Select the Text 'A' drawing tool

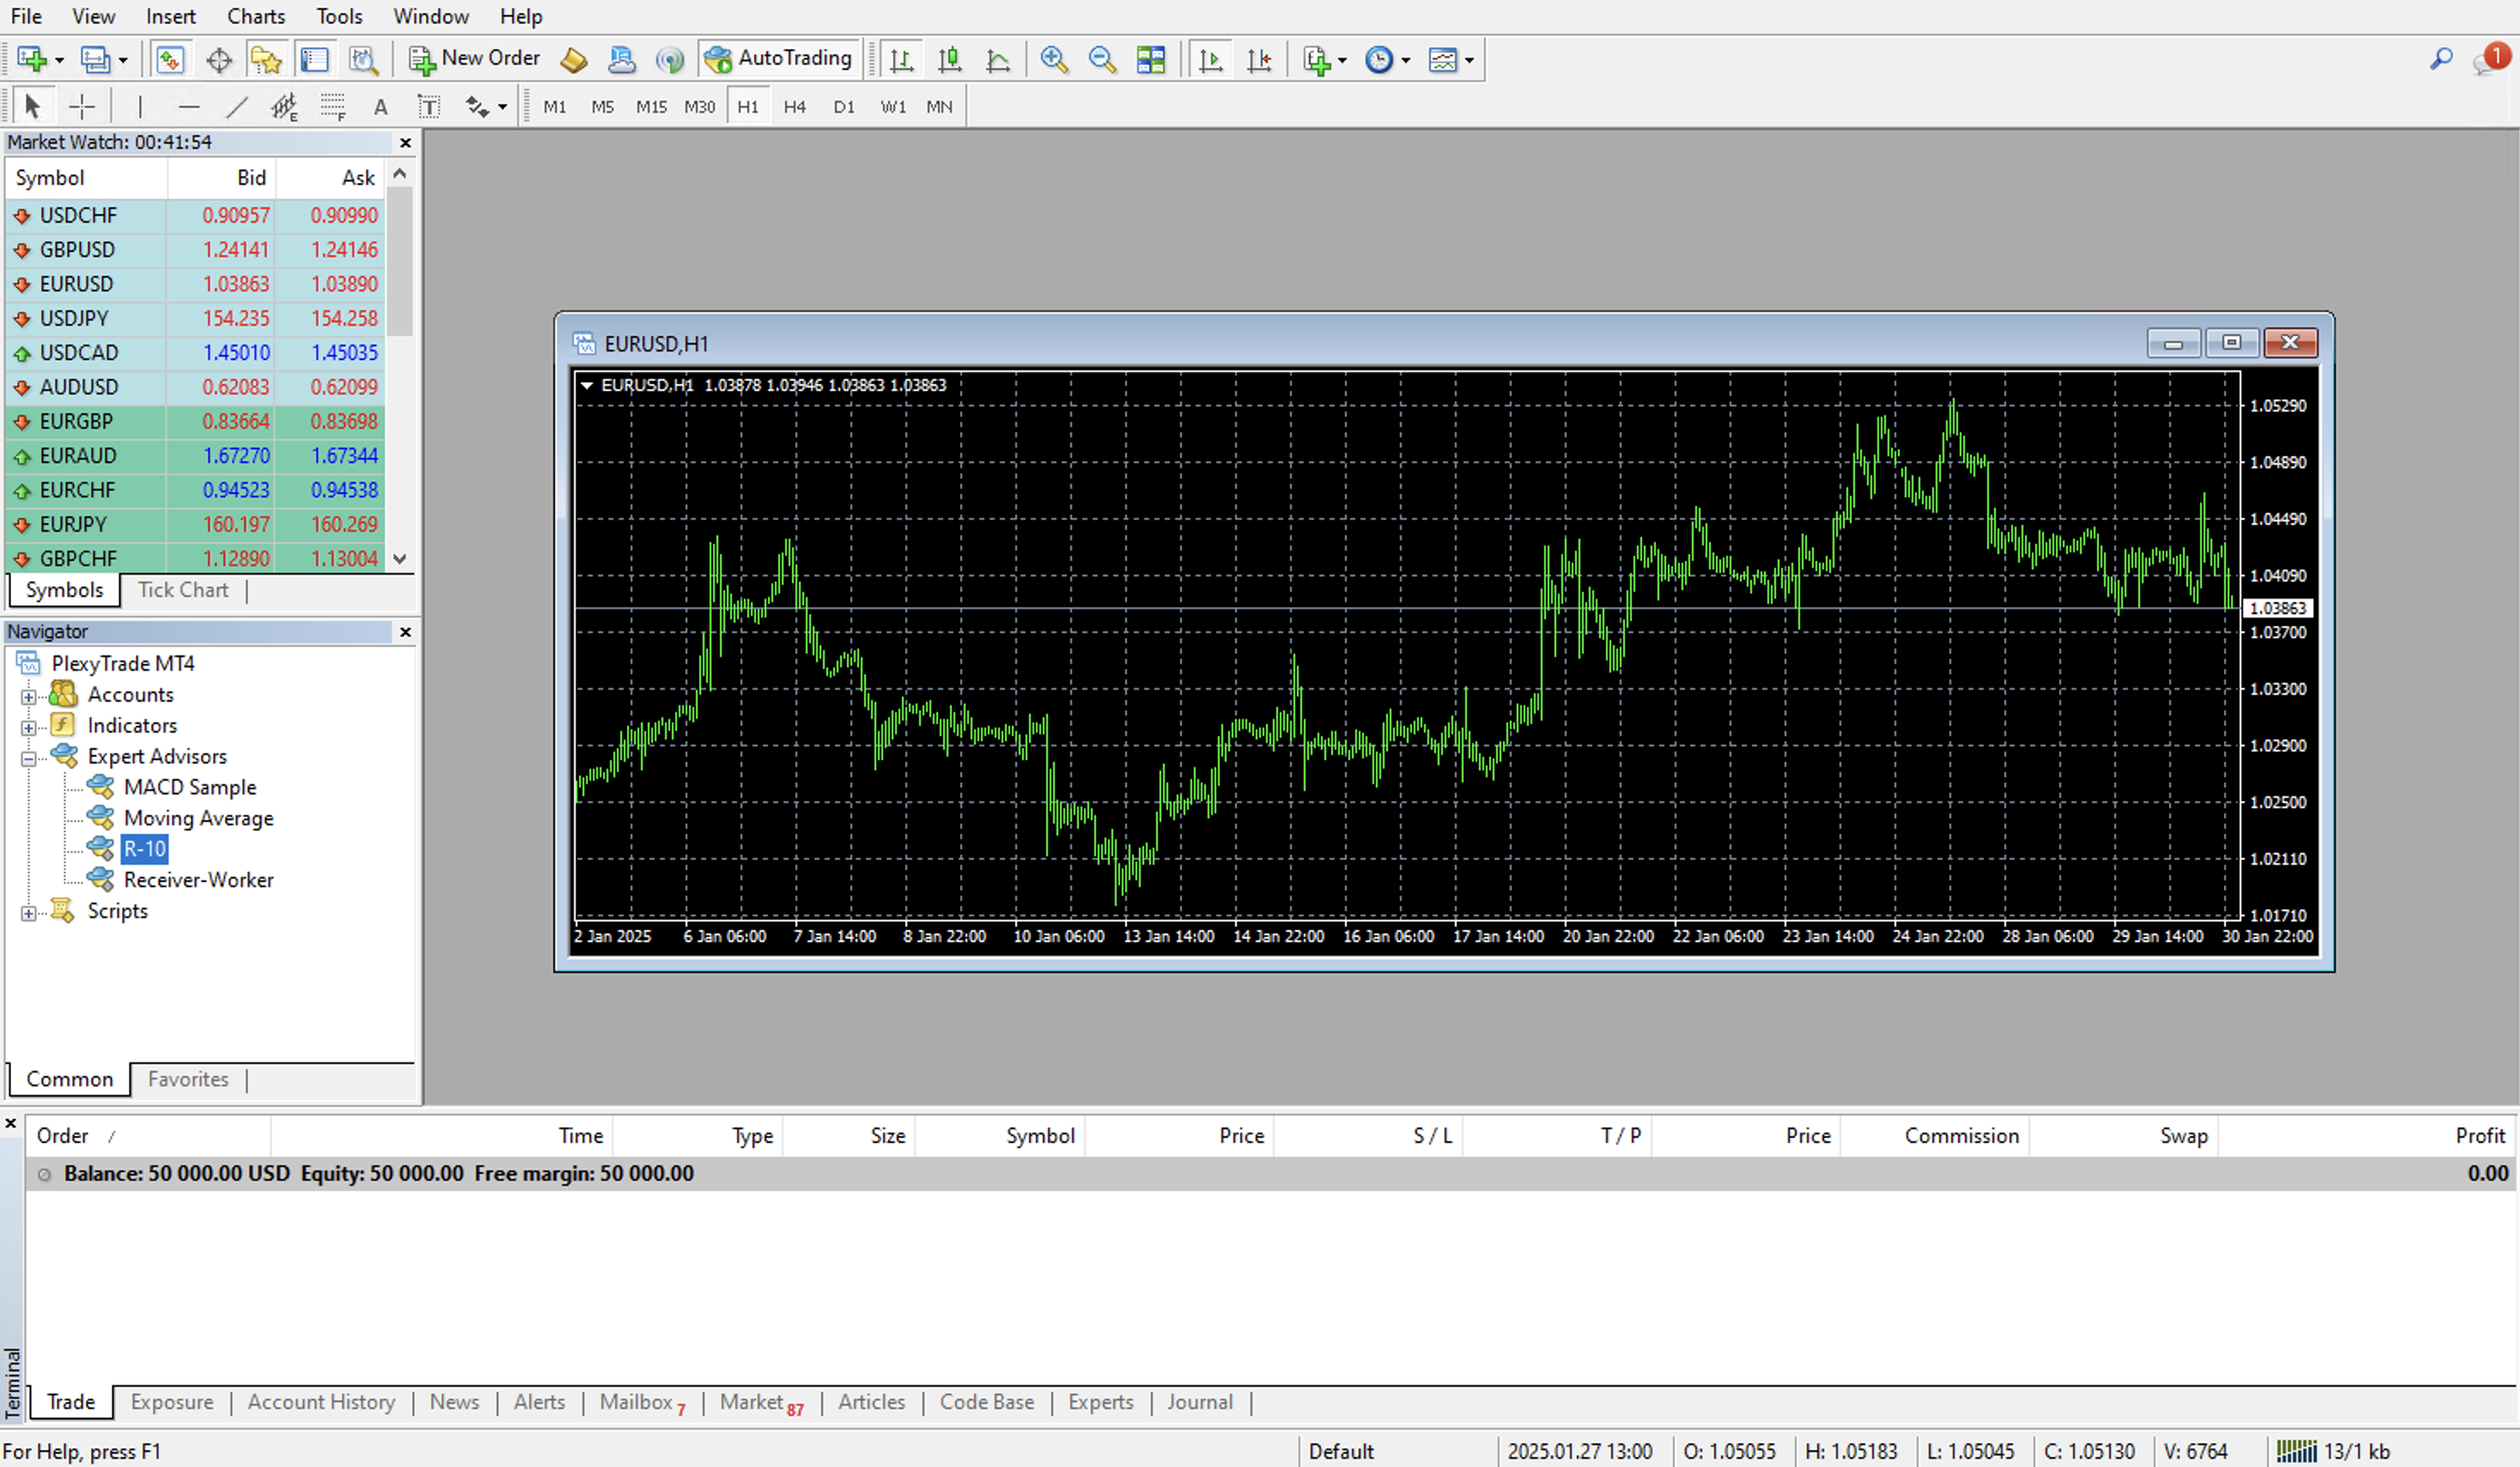(381, 107)
